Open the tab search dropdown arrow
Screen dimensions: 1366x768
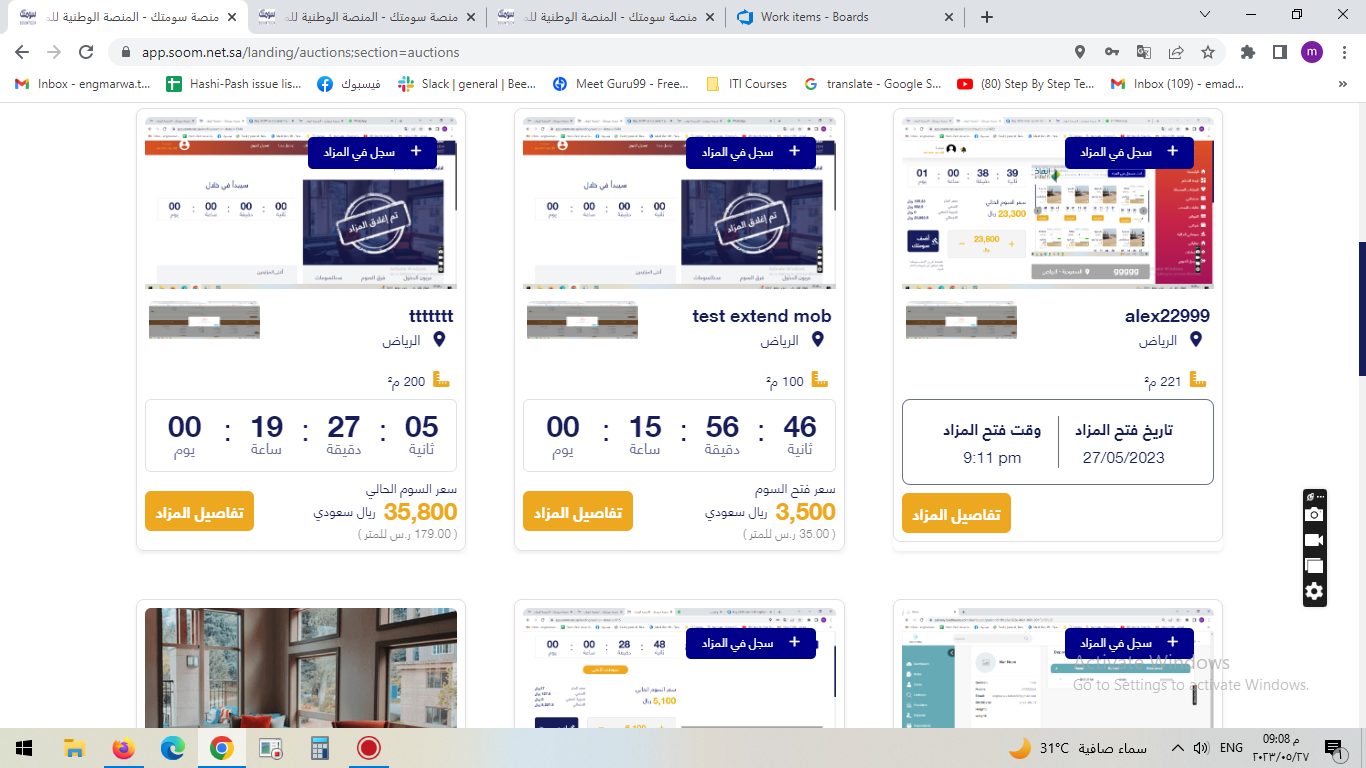coord(1205,15)
